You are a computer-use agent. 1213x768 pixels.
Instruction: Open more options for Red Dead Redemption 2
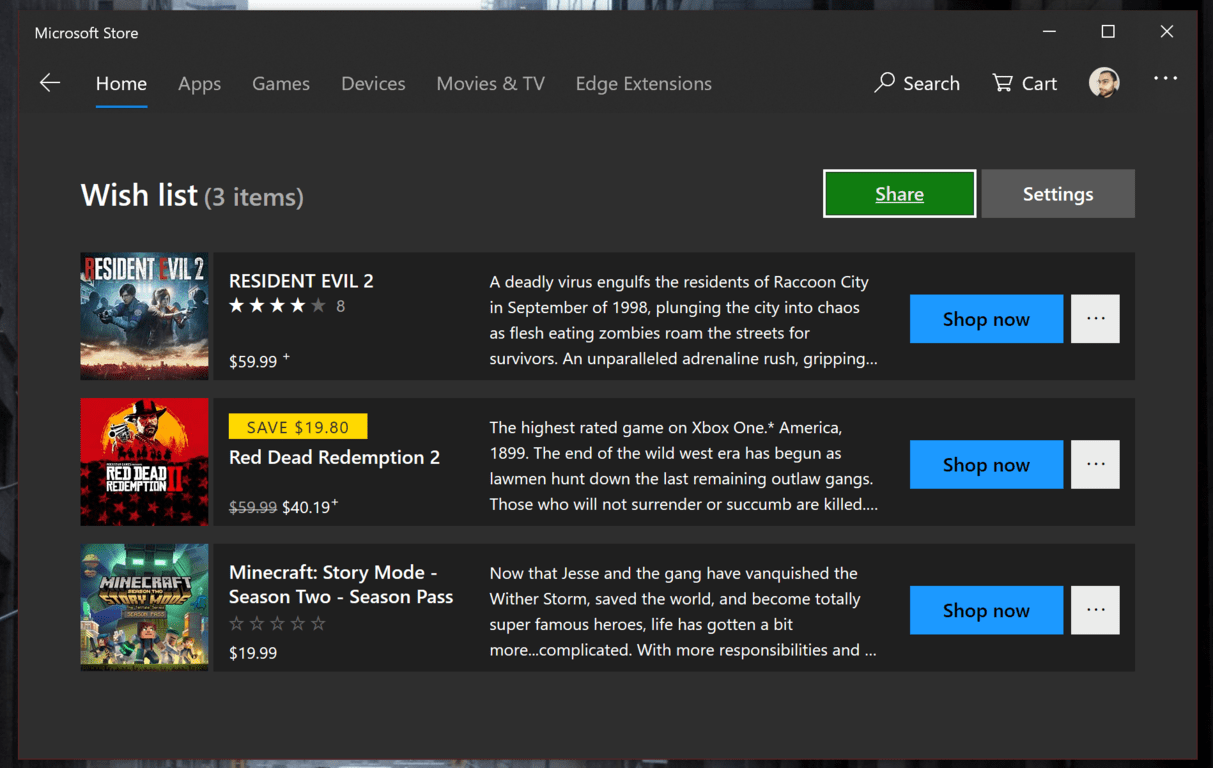1095,465
